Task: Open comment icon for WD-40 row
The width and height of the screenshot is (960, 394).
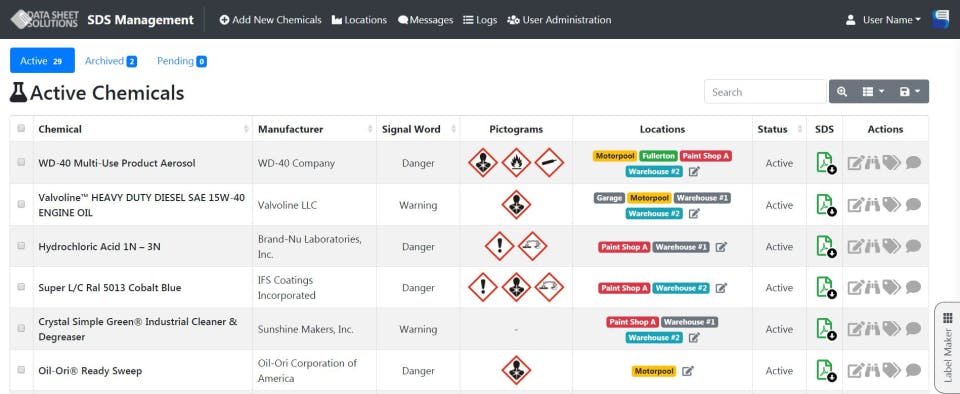Action: [913, 162]
